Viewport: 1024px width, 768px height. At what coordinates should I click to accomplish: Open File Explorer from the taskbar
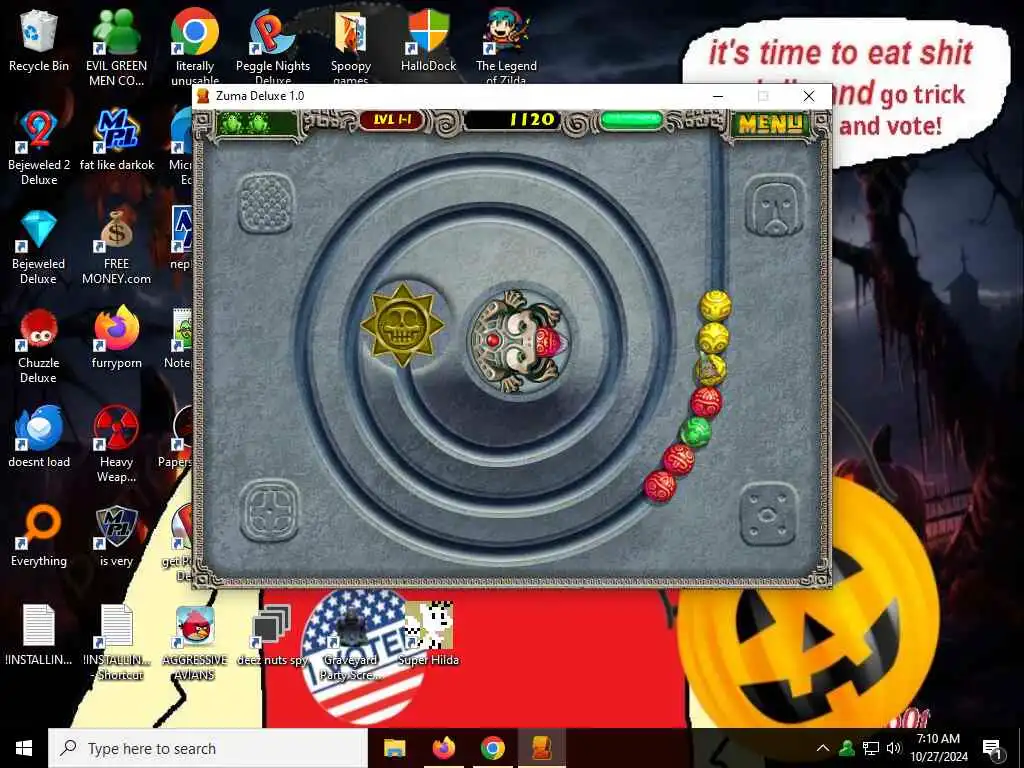click(394, 748)
